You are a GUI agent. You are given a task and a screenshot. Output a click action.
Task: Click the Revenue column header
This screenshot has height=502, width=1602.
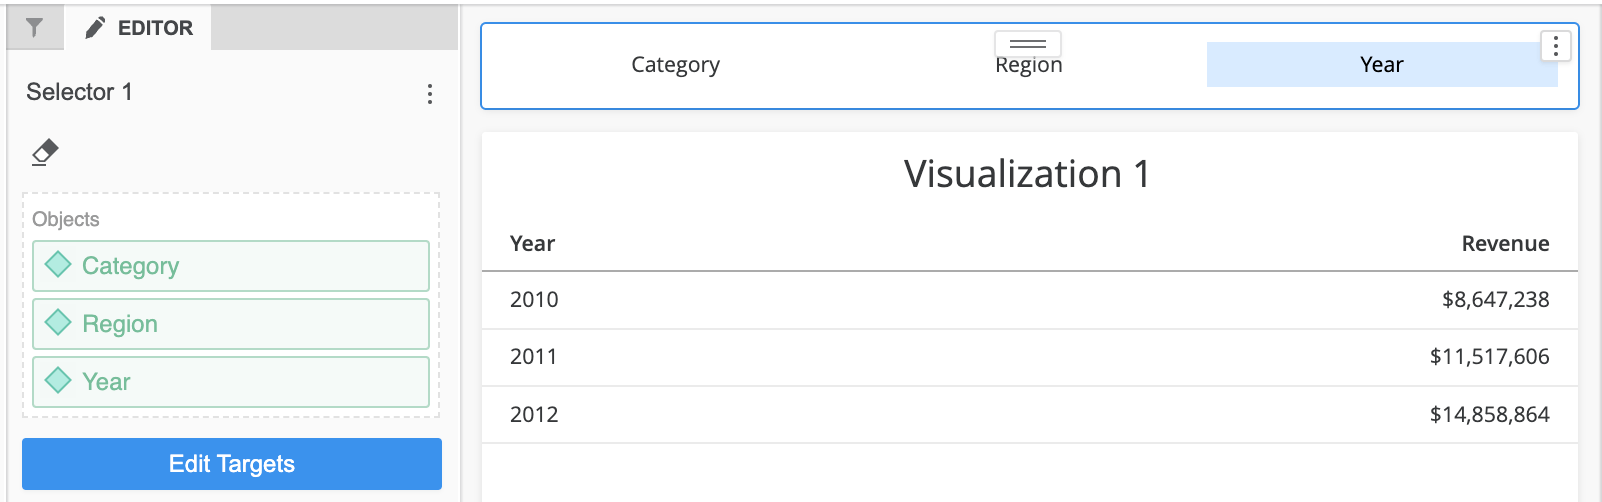pyautogui.click(x=1505, y=244)
